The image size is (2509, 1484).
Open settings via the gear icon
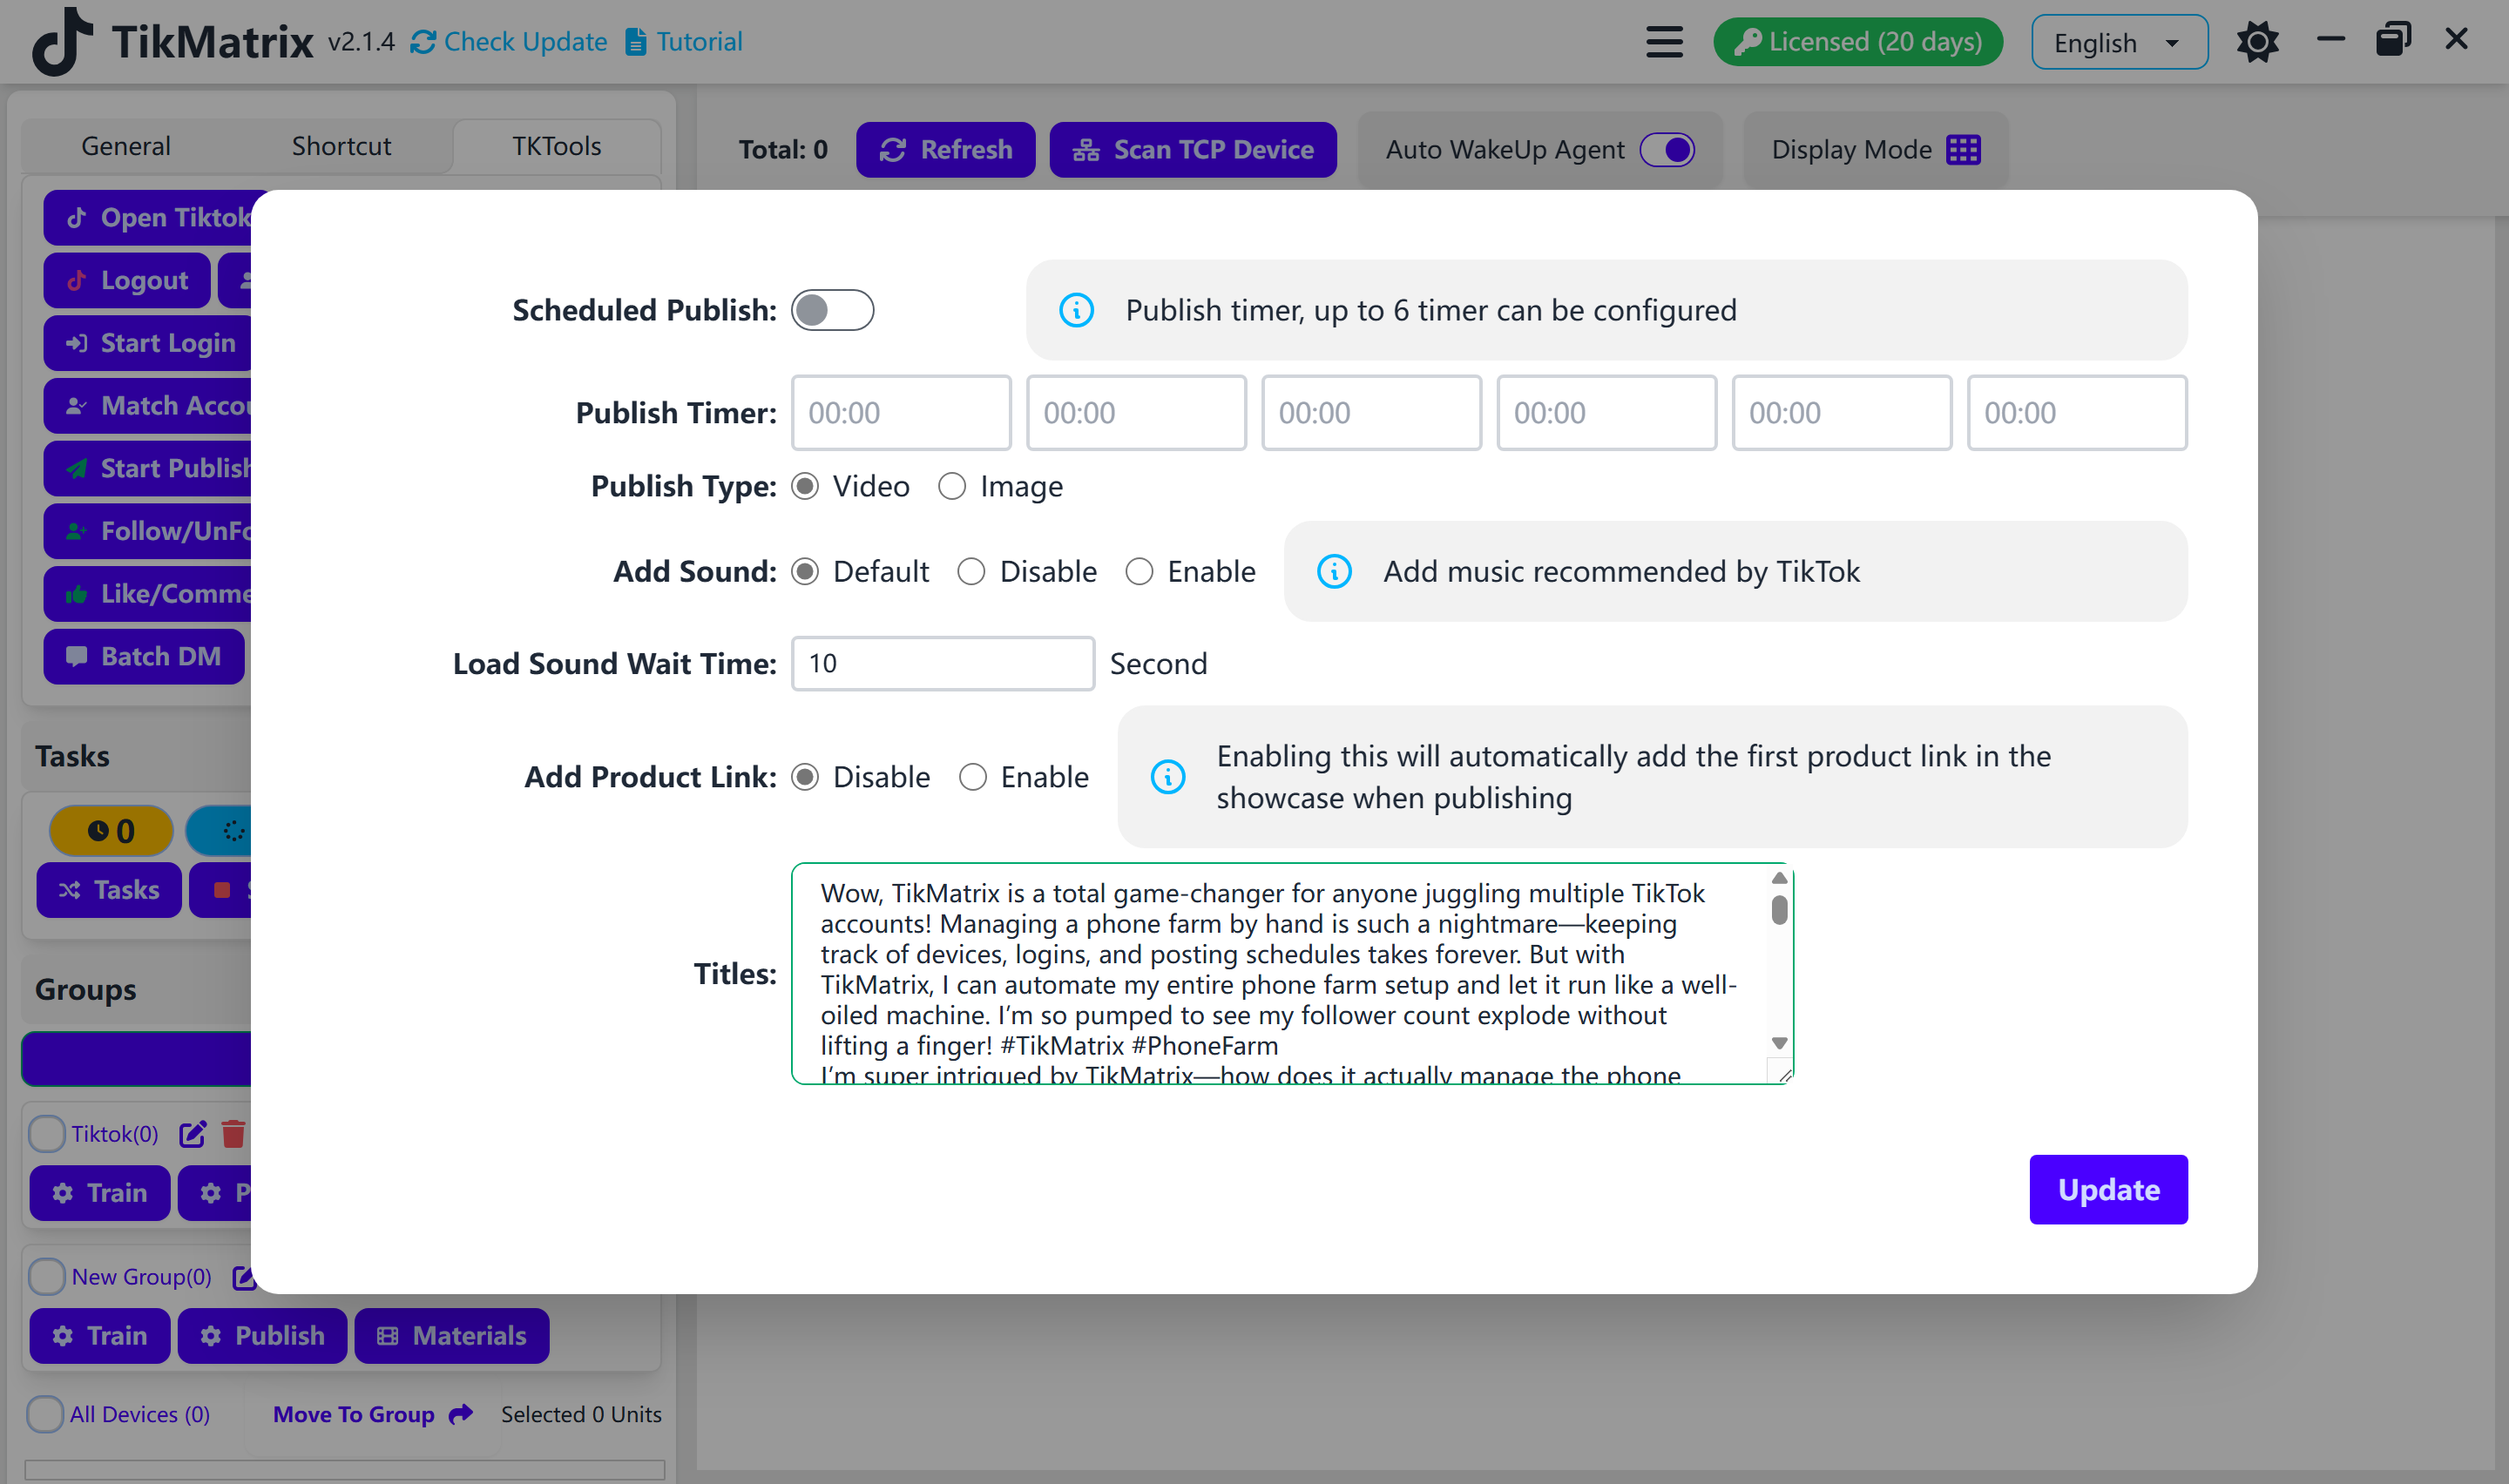[2257, 42]
